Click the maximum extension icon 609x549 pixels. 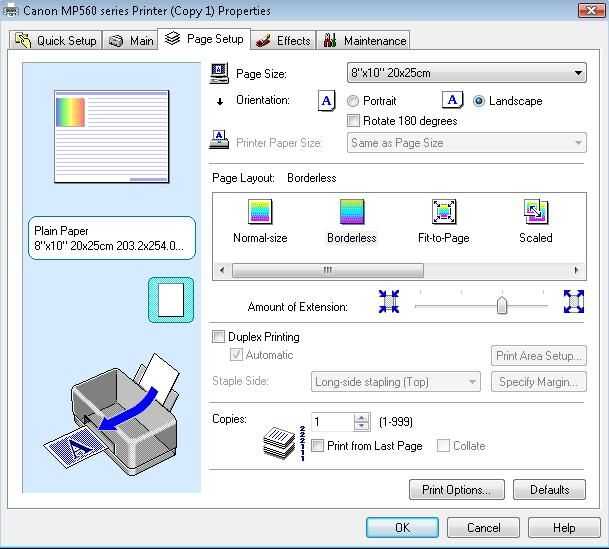click(574, 301)
